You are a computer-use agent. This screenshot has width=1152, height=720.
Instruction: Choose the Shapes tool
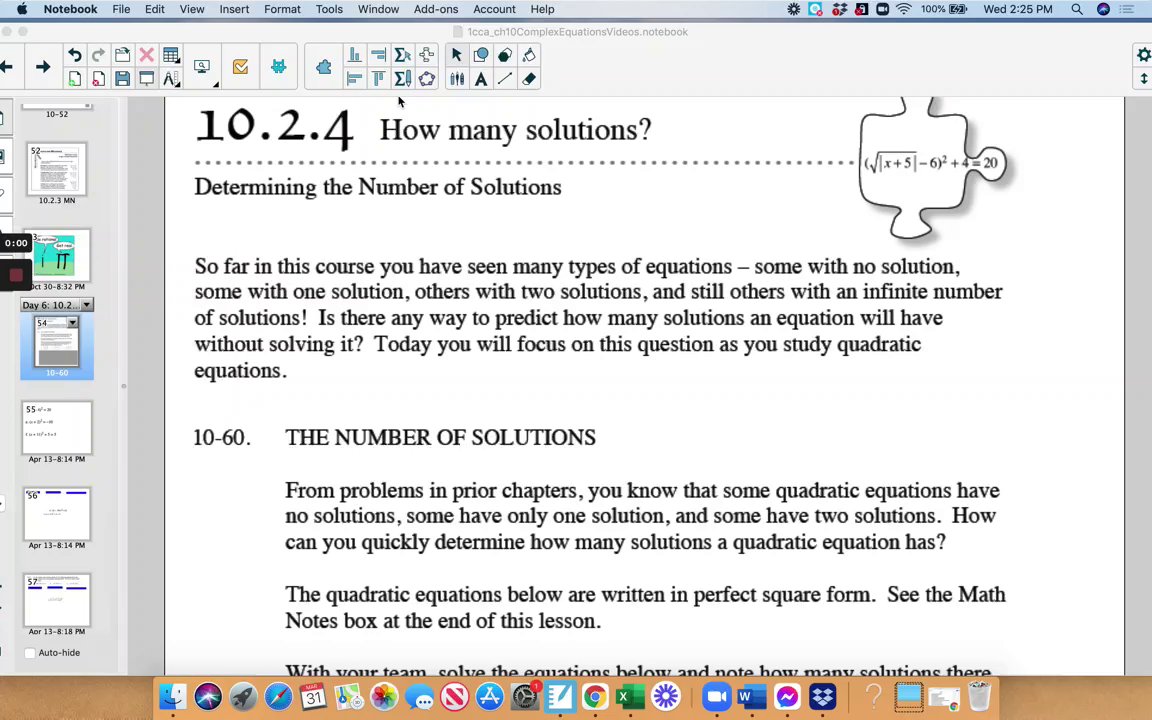pyautogui.click(x=480, y=55)
